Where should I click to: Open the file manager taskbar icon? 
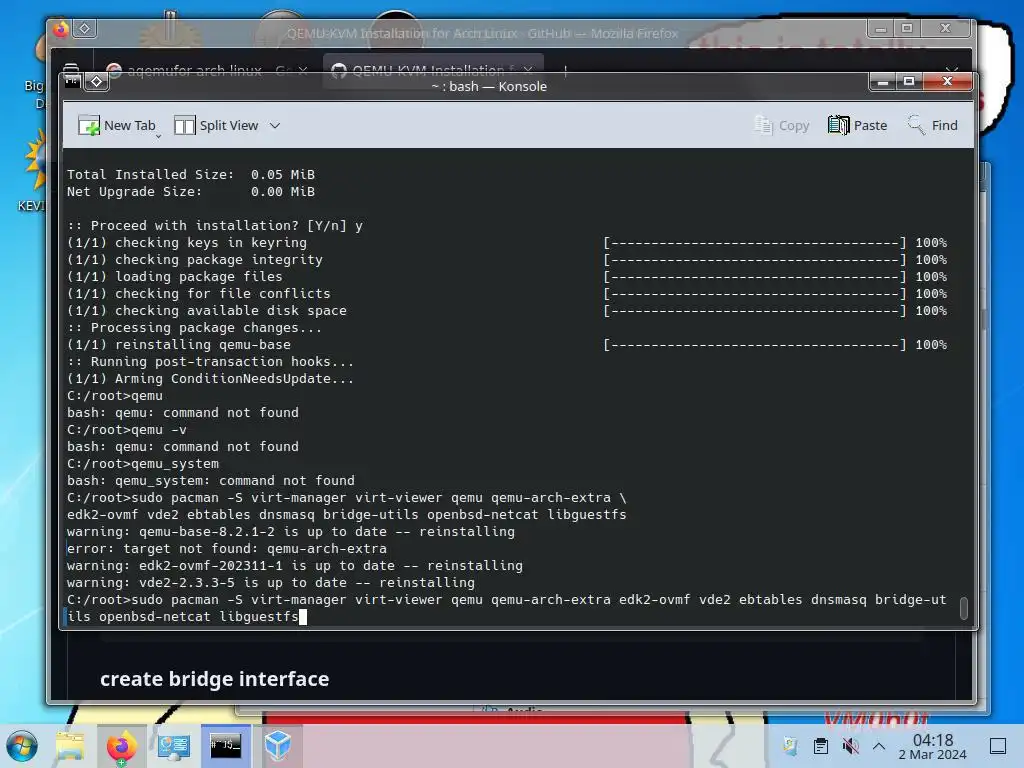(x=70, y=746)
